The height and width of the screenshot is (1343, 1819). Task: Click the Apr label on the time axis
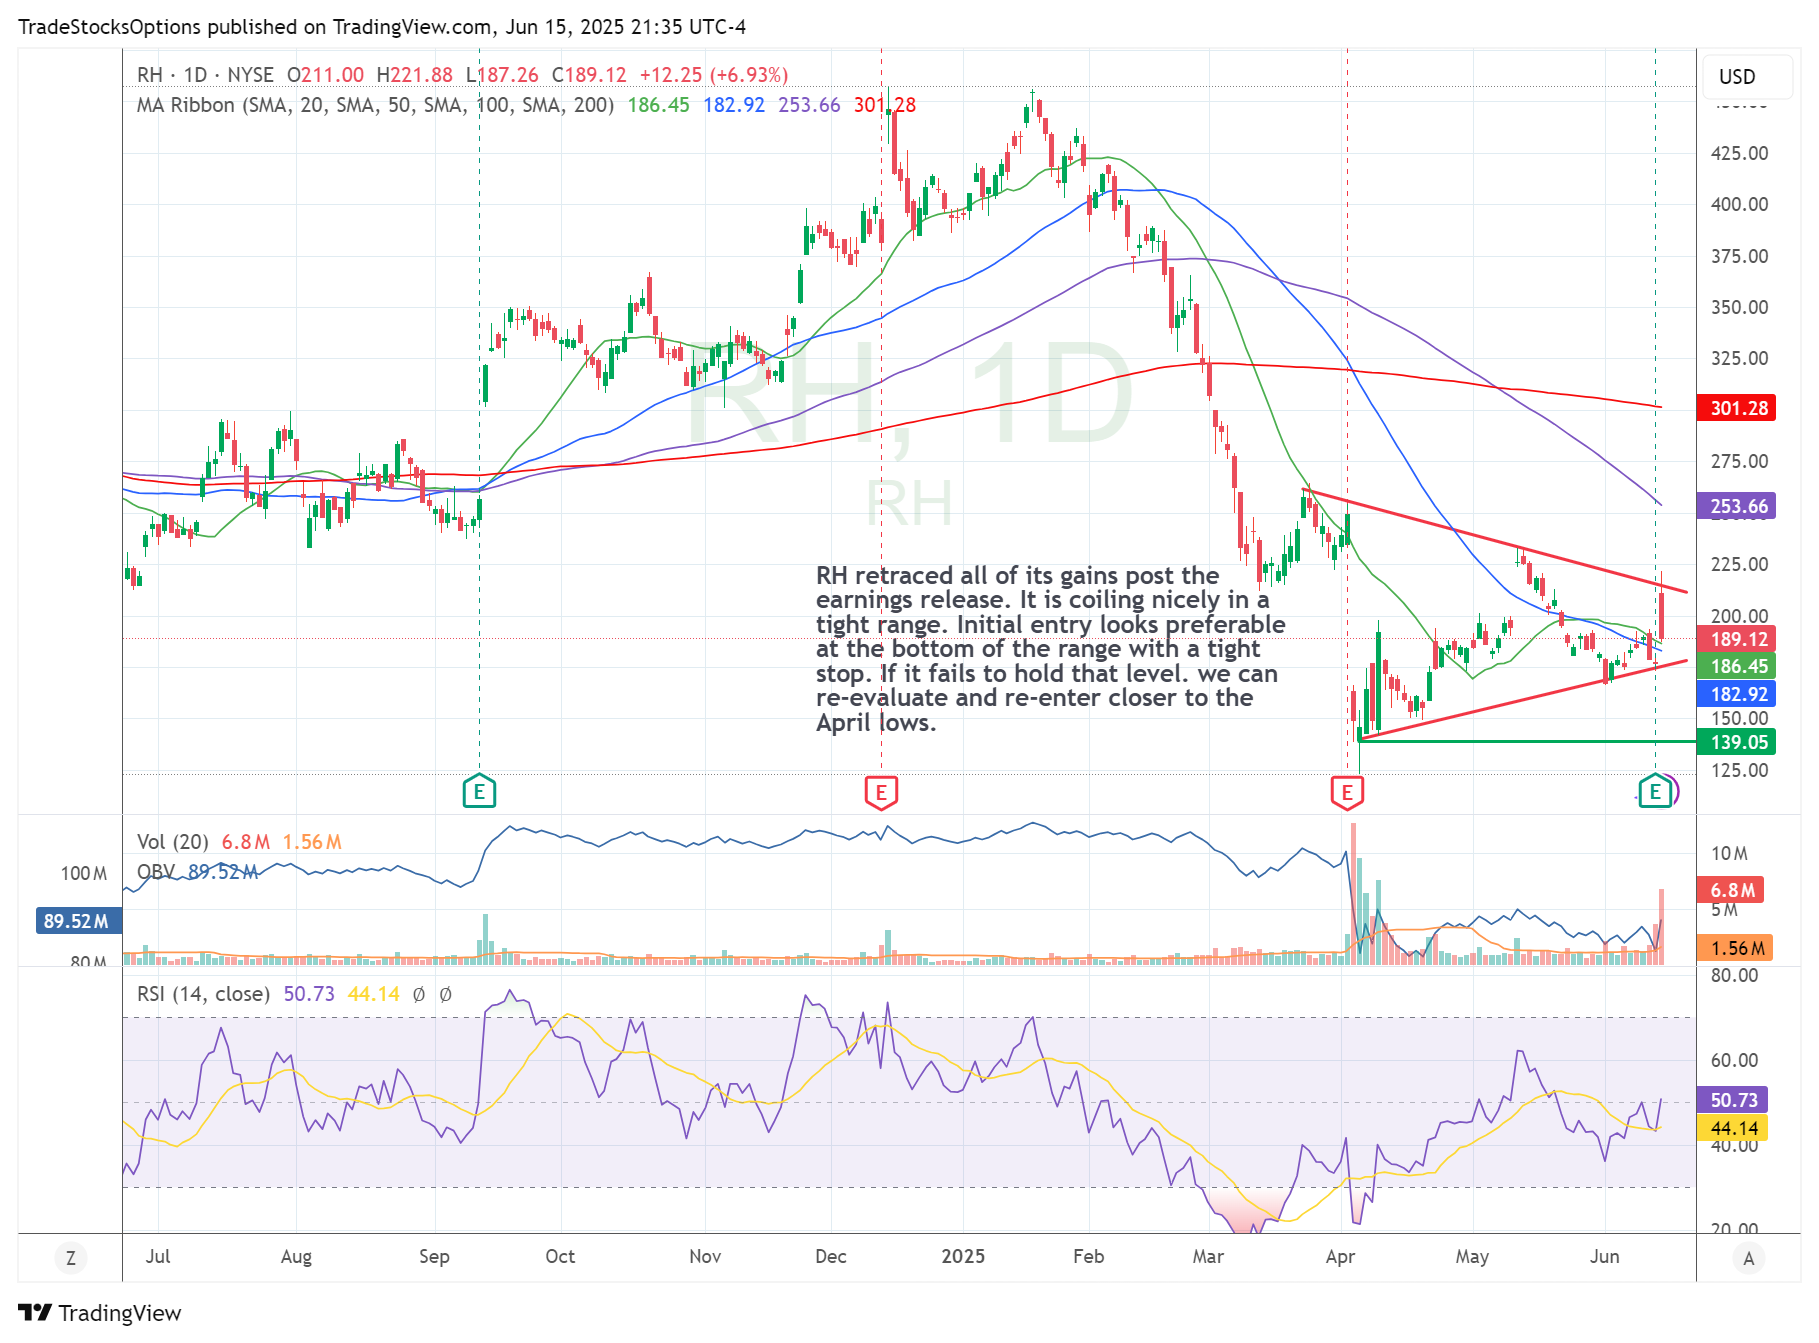pos(1340,1257)
